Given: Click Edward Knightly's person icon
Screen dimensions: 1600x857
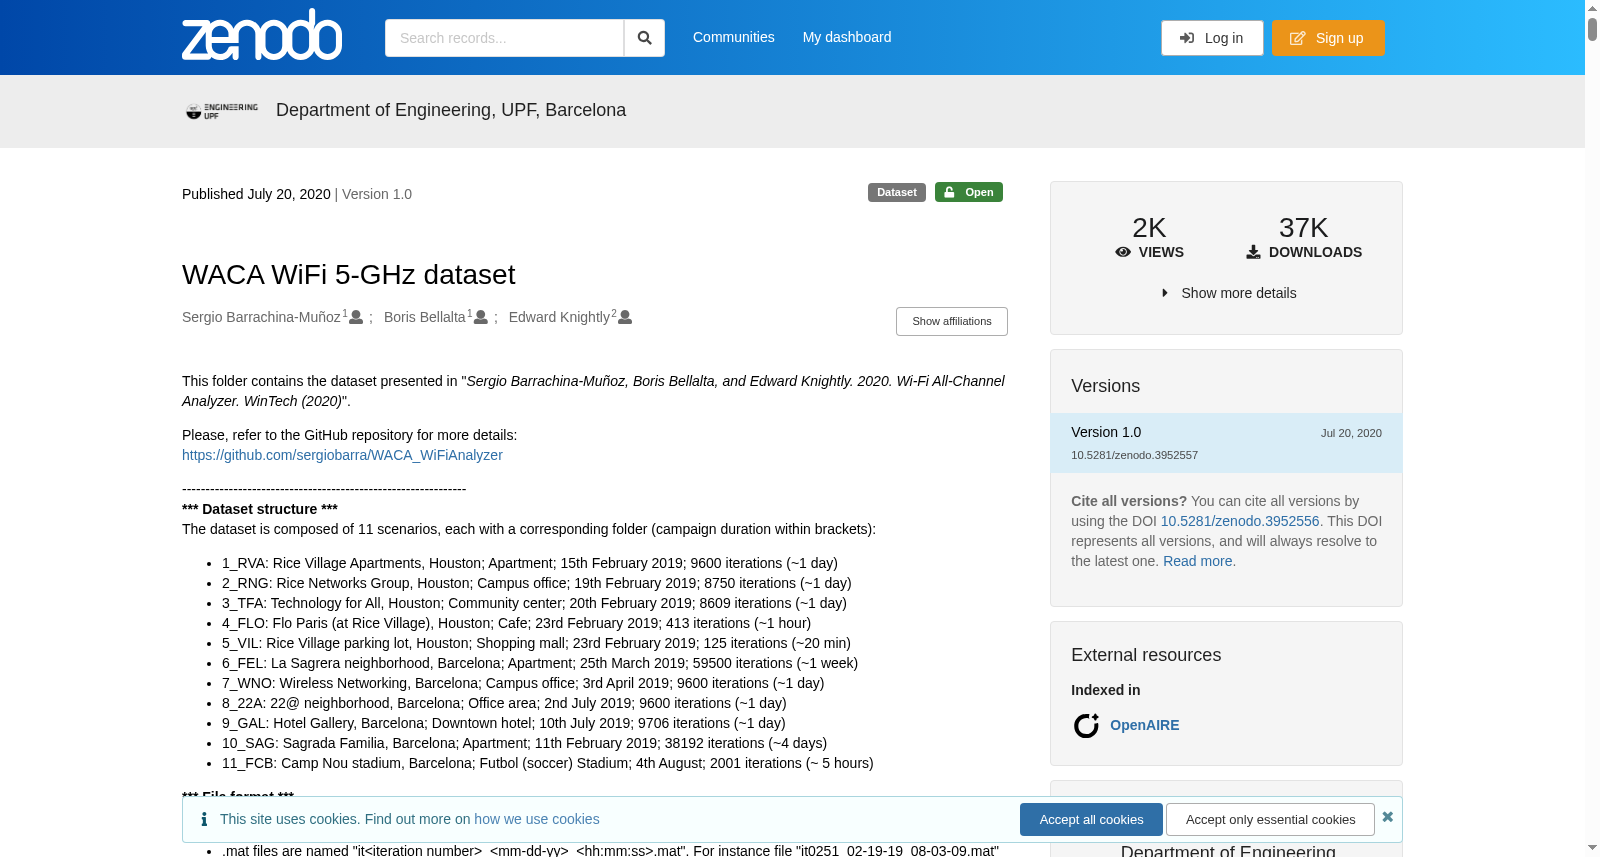Looking at the screenshot, I should pos(625,317).
